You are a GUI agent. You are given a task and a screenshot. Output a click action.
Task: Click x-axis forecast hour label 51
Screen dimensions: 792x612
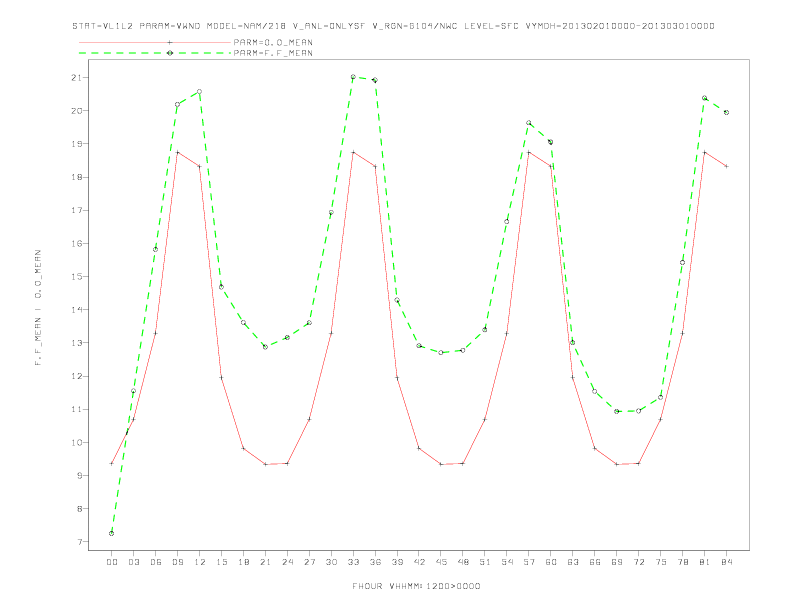tap(485, 562)
